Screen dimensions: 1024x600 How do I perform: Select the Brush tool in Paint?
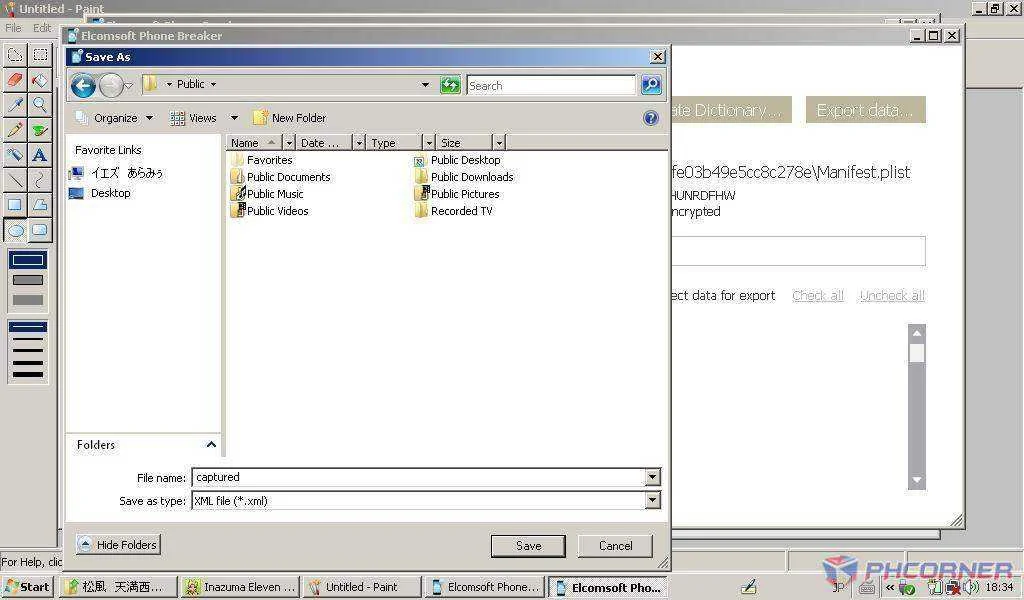(x=40, y=129)
